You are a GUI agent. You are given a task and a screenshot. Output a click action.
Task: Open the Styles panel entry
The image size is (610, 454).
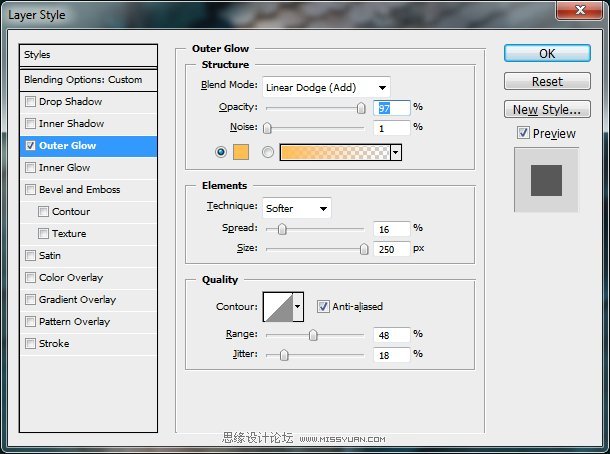point(88,55)
